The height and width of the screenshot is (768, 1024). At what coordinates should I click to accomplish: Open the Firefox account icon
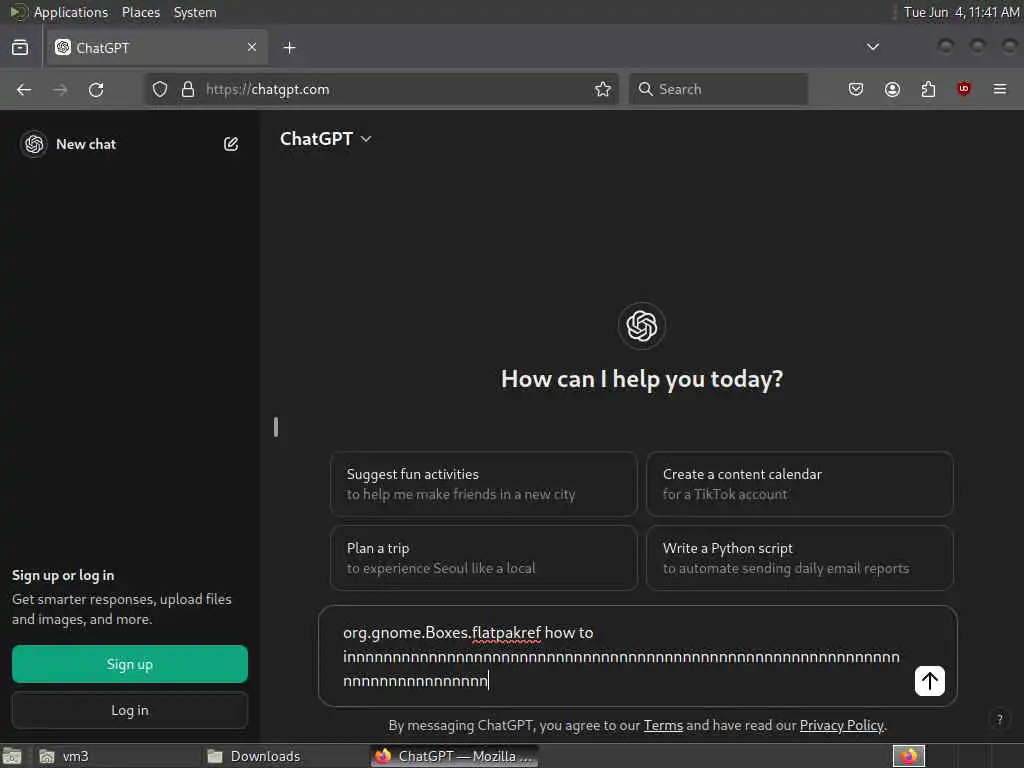click(x=892, y=89)
